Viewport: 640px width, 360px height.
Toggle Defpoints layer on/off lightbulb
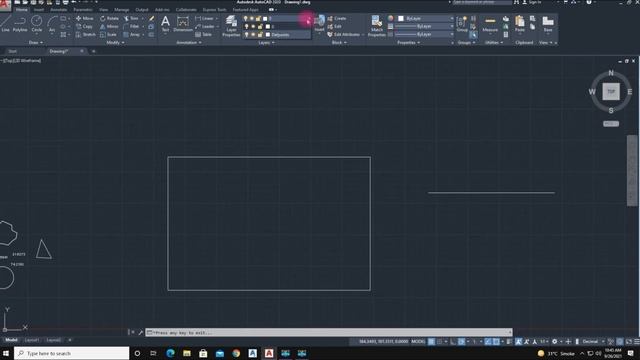246,35
